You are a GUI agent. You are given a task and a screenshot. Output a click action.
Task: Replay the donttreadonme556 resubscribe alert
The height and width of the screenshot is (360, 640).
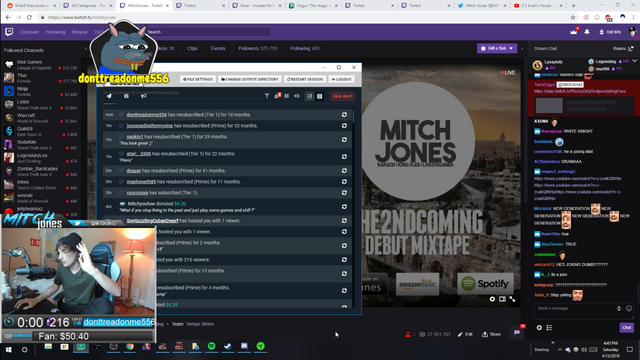point(344,115)
